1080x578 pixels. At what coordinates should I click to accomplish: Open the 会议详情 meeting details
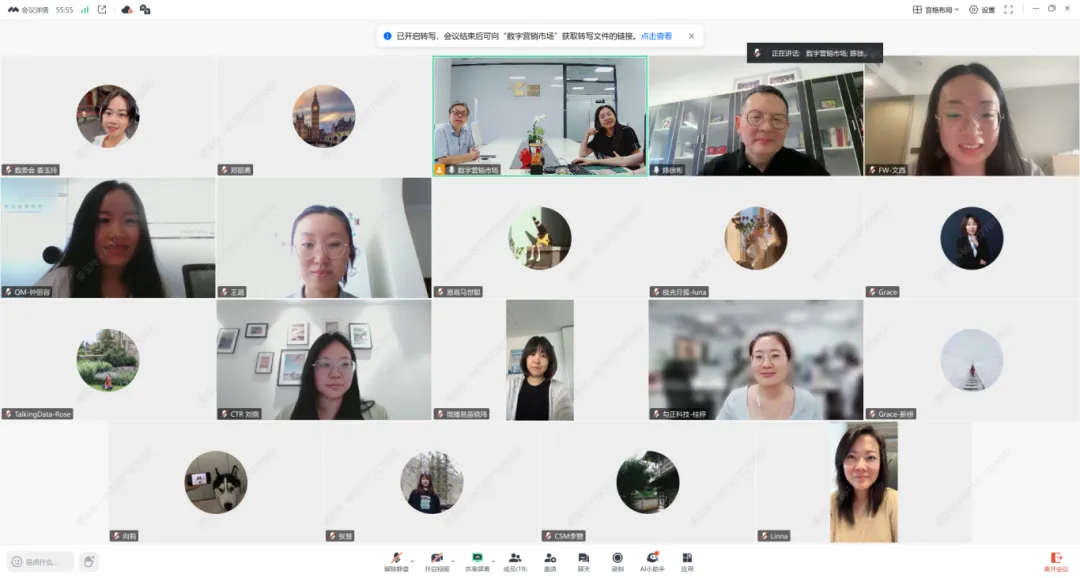point(28,10)
